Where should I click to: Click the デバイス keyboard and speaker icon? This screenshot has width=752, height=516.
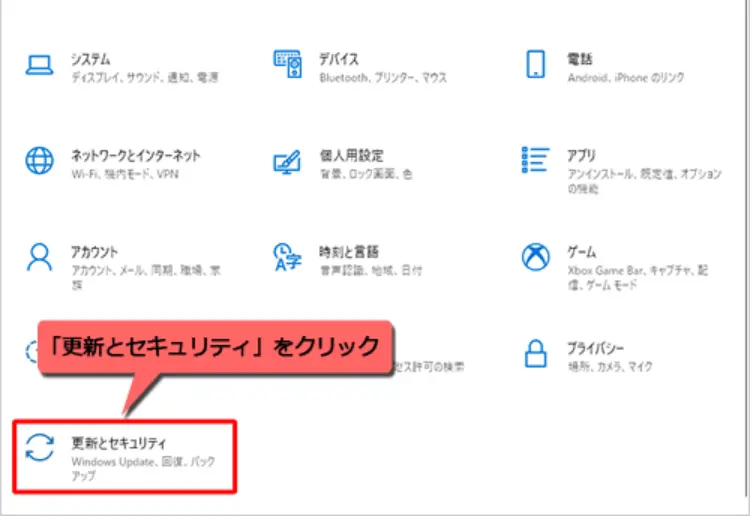pyautogui.click(x=288, y=64)
